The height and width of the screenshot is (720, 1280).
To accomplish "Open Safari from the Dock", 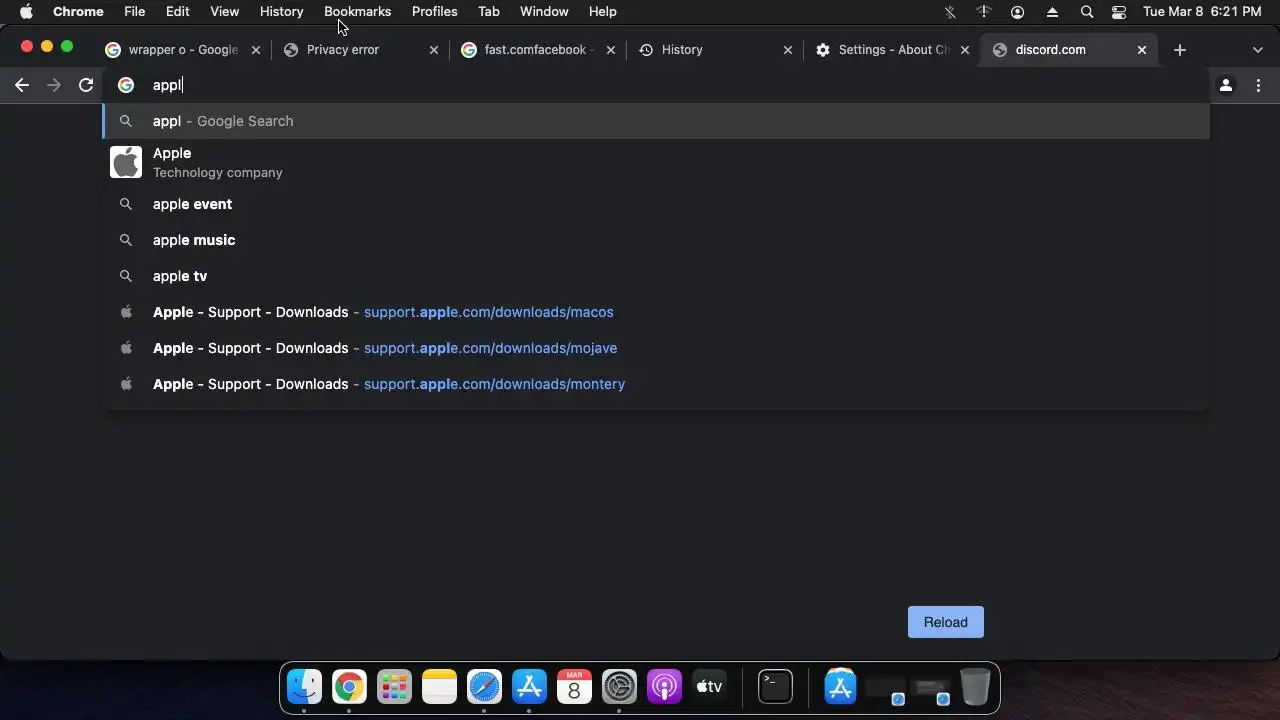I will click(x=484, y=686).
